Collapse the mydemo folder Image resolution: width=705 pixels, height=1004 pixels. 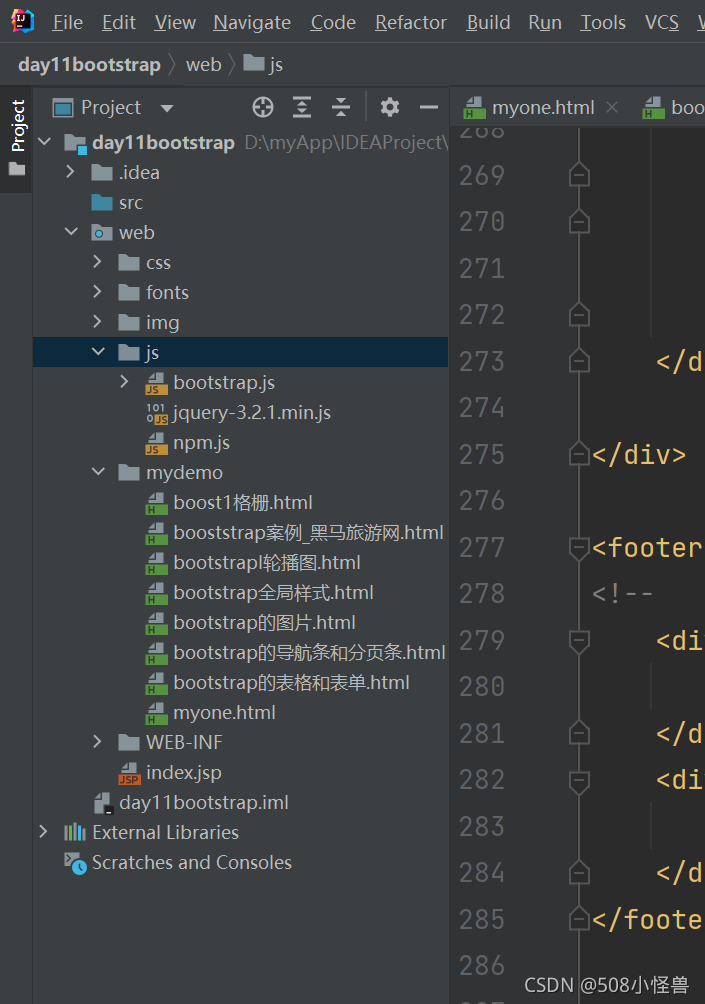(x=98, y=472)
